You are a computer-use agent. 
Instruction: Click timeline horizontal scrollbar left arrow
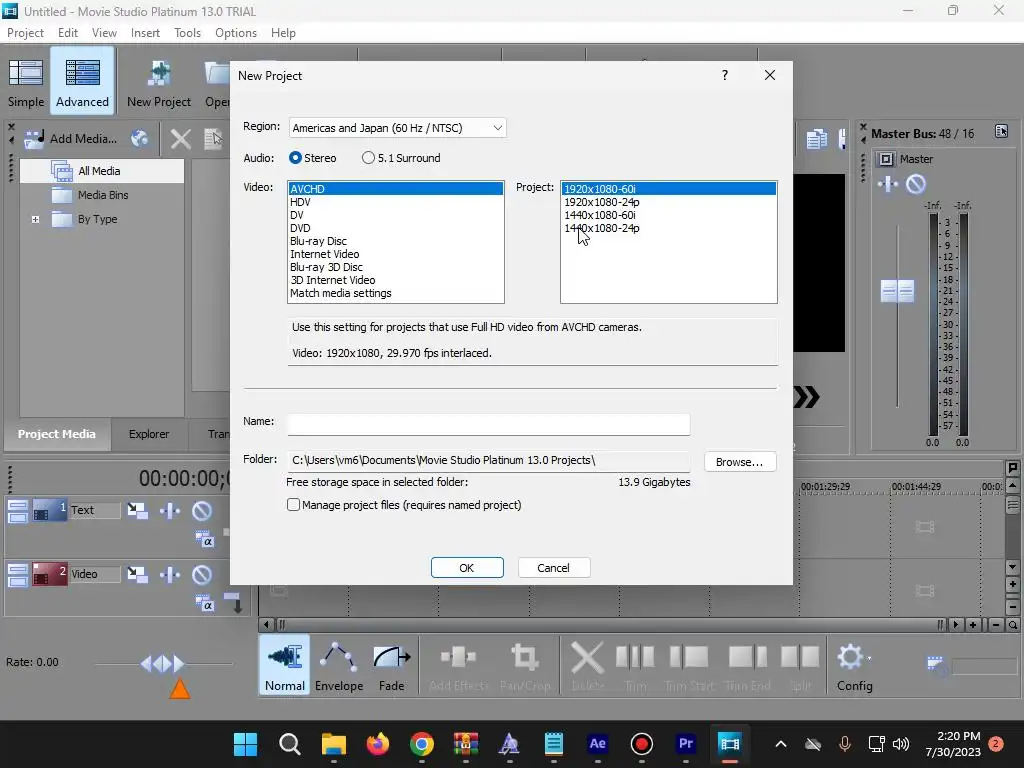pos(266,625)
